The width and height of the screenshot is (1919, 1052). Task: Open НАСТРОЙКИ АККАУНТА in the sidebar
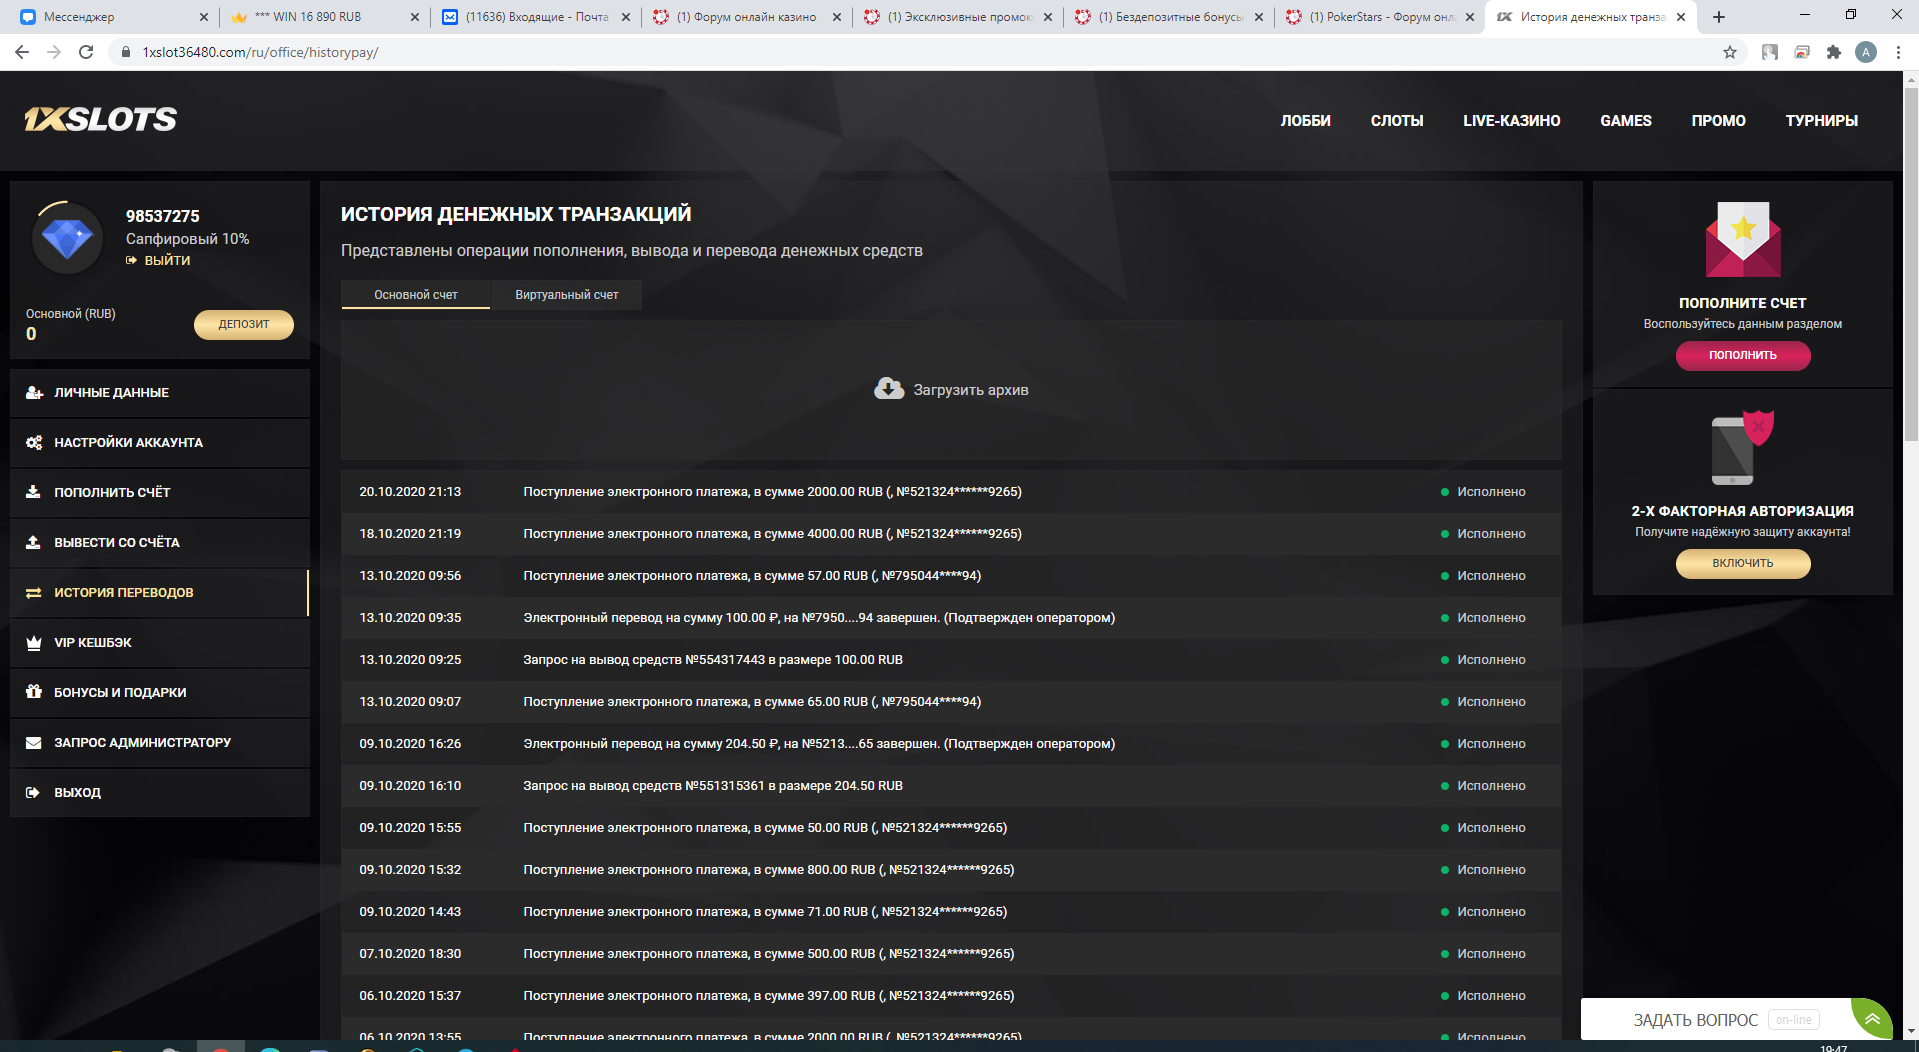160,443
